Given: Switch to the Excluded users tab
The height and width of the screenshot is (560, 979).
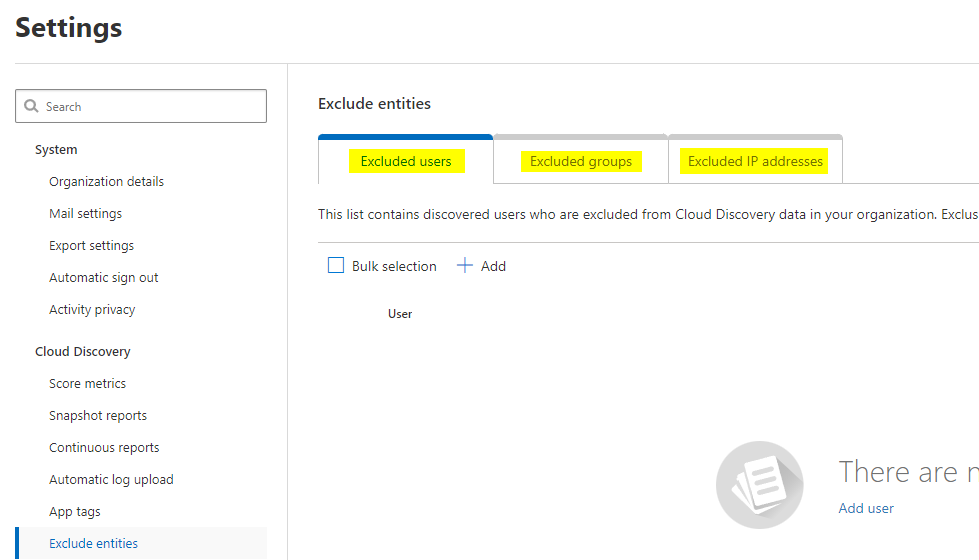Looking at the screenshot, I should click(x=406, y=161).
